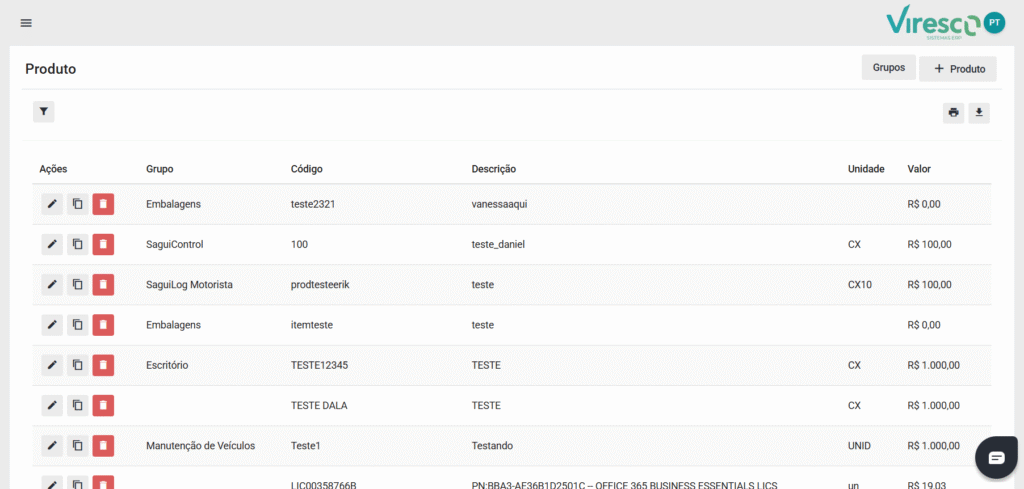Open the product filter panel
1024x489 pixels.
pyautogui.click(x=44, y=112)
